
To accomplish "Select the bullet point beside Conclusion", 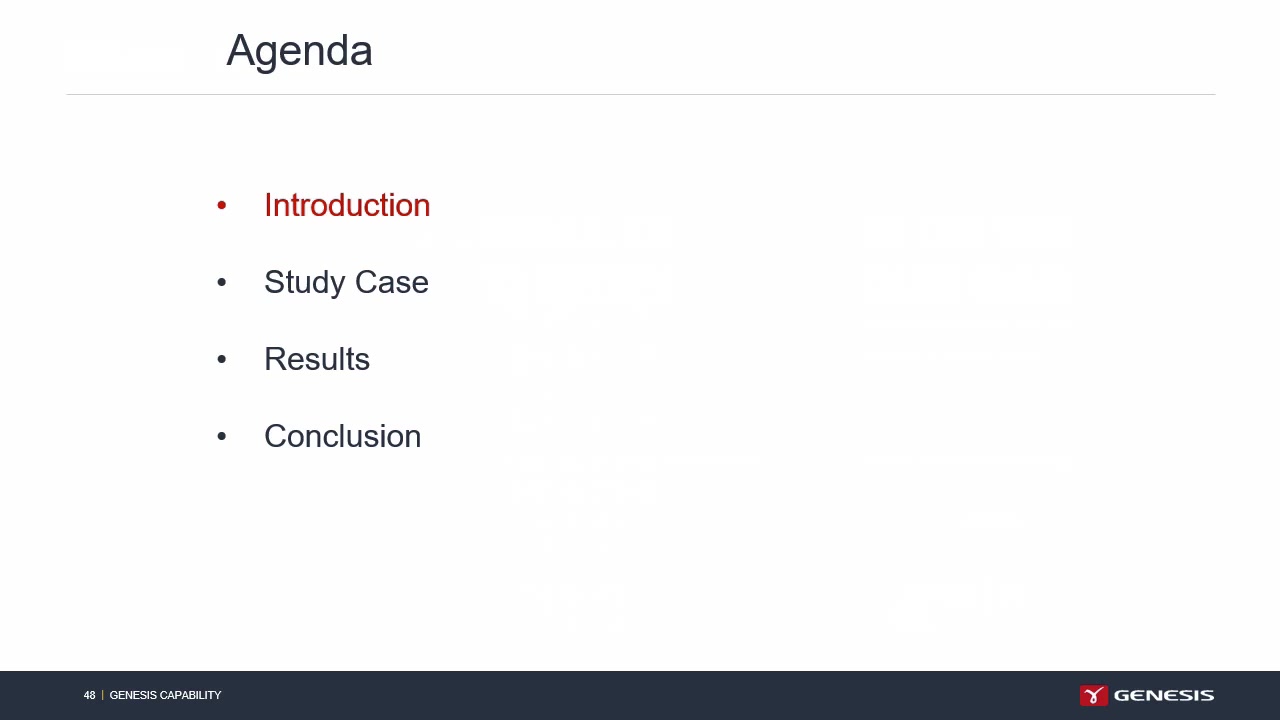I will [222, 437].
